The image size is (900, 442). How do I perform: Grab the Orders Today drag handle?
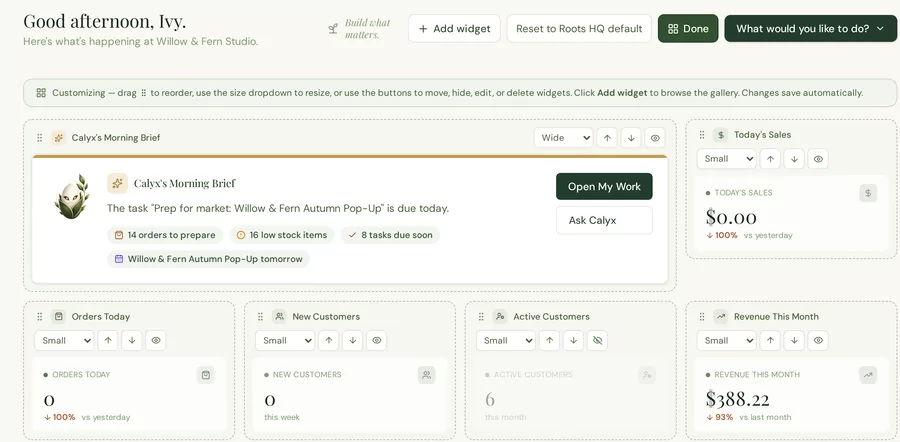tap(40, 317)
